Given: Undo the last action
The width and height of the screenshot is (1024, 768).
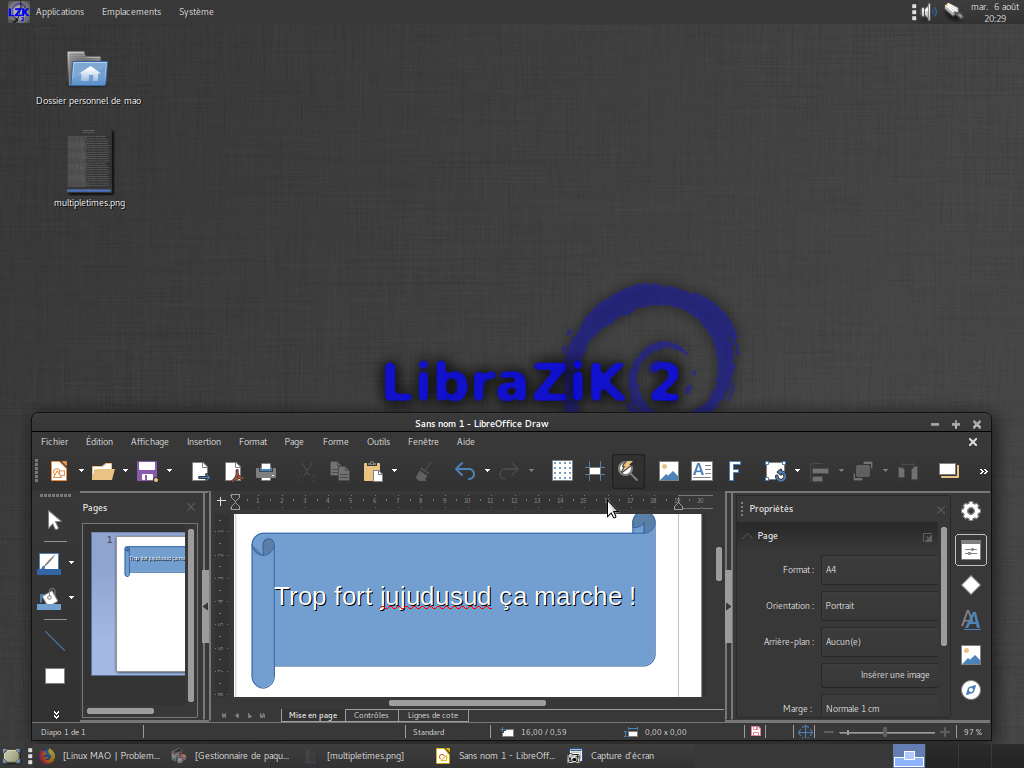Looking at the screenshot, I should click(465, 471).
